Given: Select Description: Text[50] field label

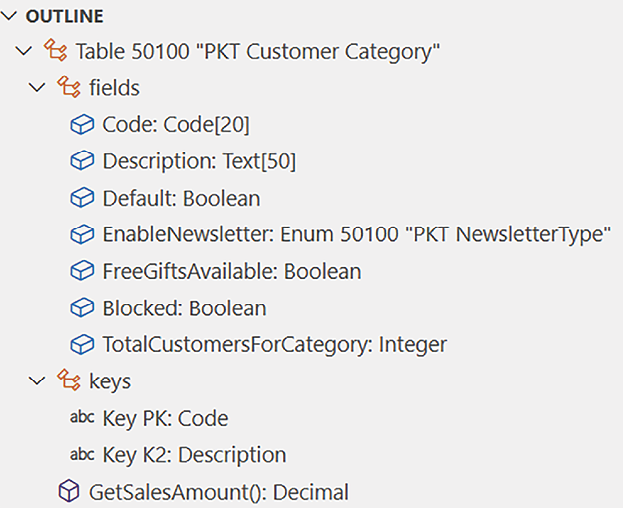Looking at the screenshot, I should point(199,162).
